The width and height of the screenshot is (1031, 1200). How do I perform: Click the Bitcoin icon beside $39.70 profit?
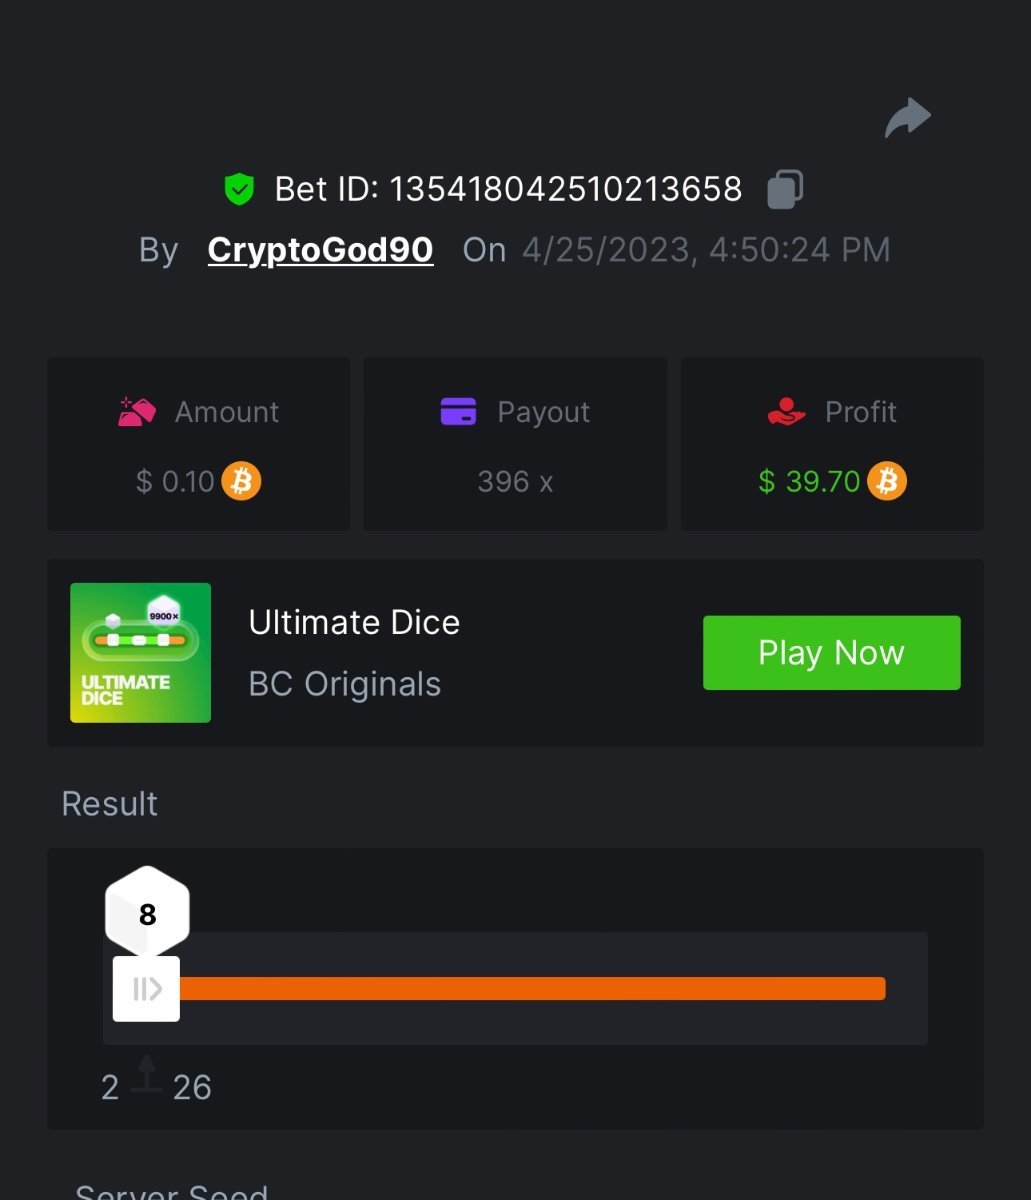coord(886,481)
